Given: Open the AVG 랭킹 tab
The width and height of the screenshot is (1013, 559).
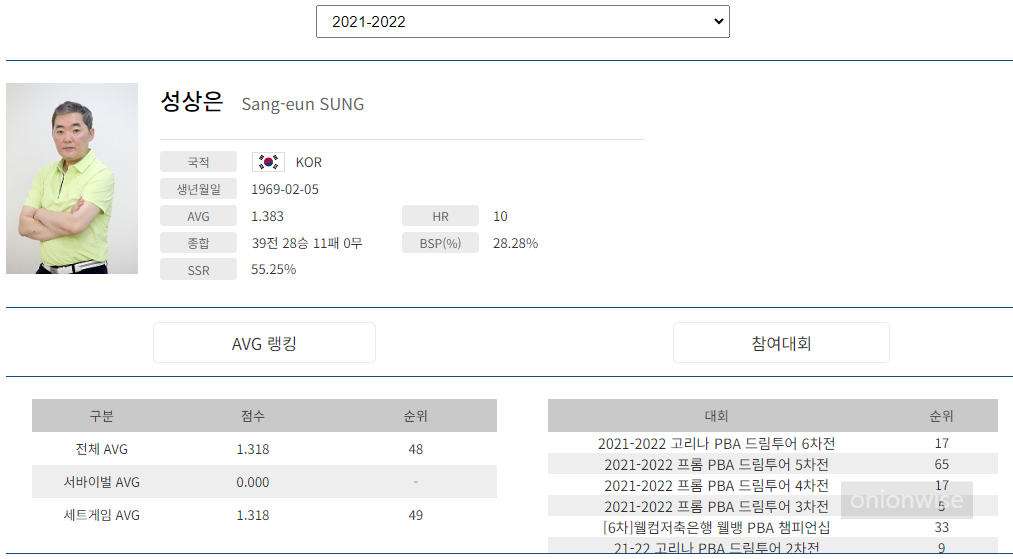Looking at the screenshot, I should pyautogui.click(x=264, y=343).
